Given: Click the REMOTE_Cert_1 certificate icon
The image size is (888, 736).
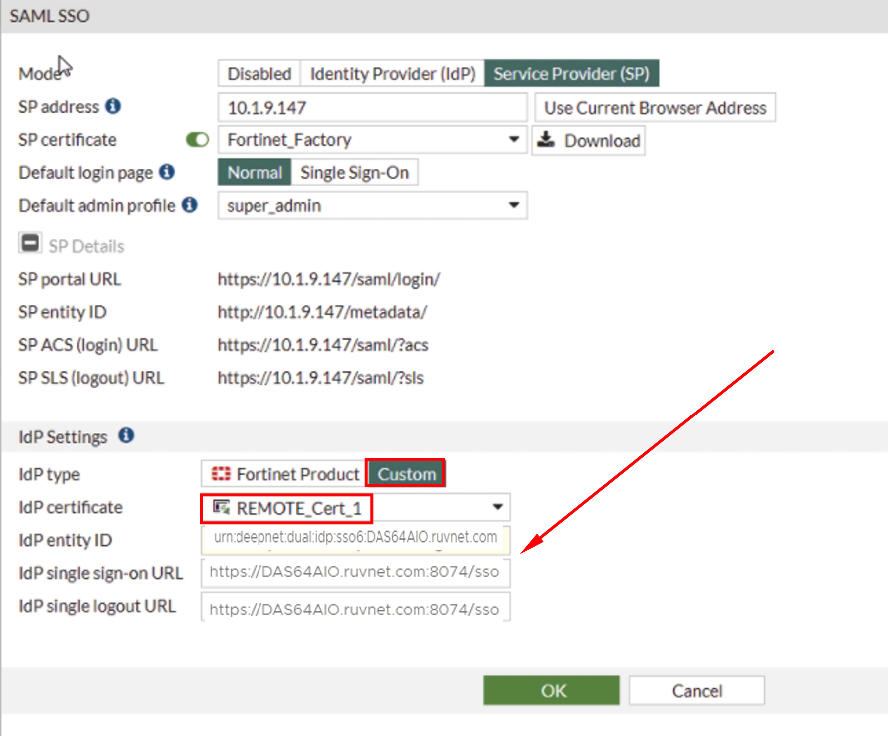Looking at the screenshot, I should (222, 508).
